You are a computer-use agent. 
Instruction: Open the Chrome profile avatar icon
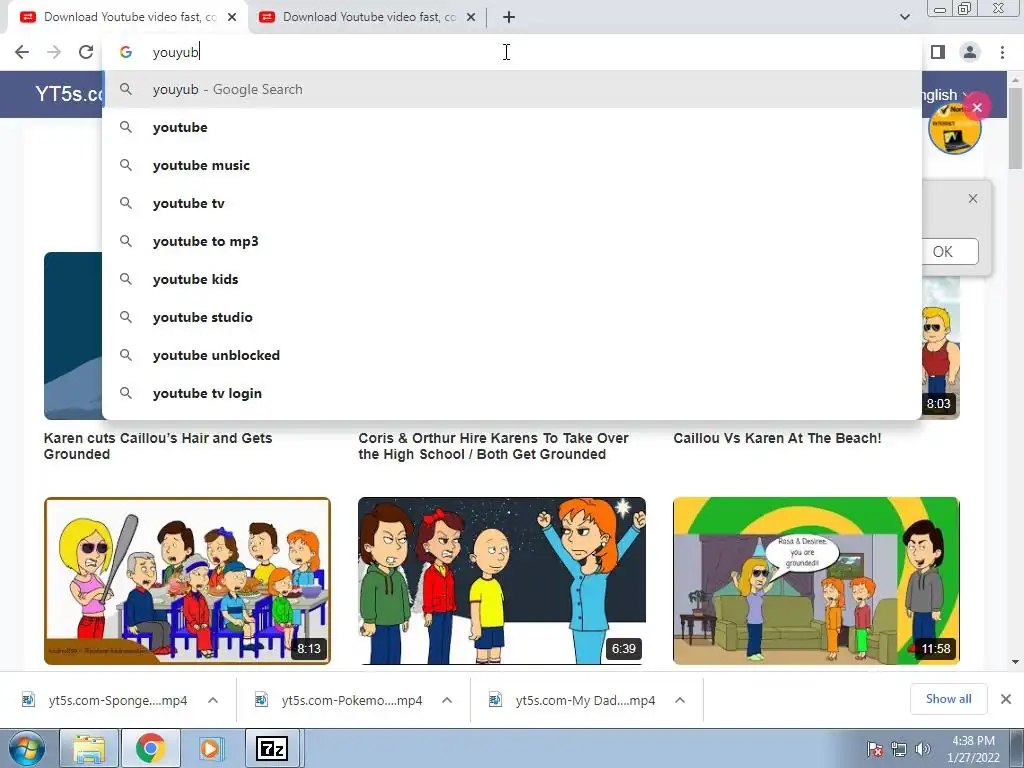(970, 52)
